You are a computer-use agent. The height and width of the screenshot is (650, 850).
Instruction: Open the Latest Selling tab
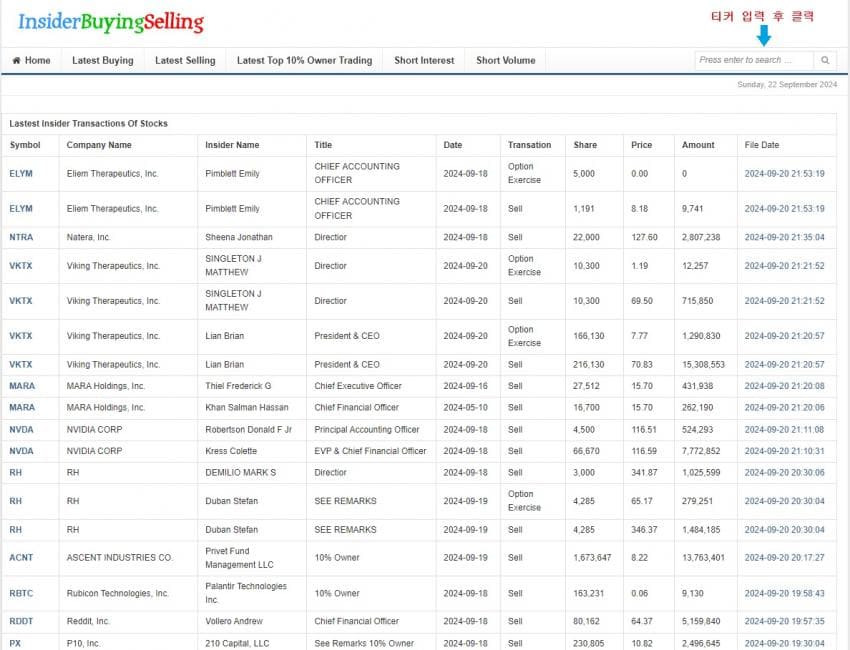[185, 60]
